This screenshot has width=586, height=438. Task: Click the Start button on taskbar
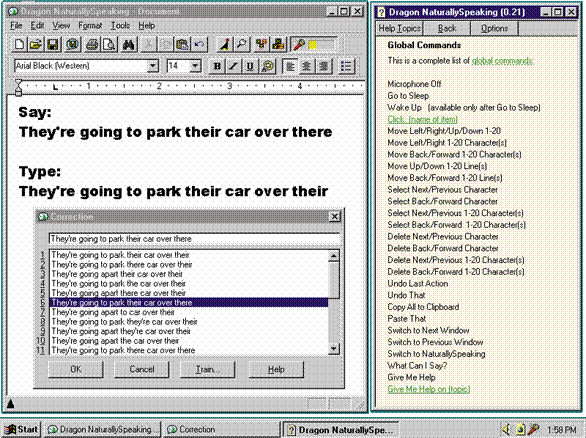[21, 429]
